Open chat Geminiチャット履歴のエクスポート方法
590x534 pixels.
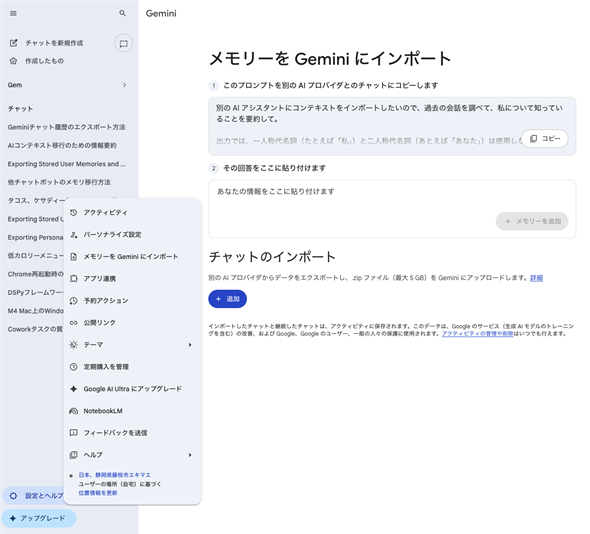(67, 127)
